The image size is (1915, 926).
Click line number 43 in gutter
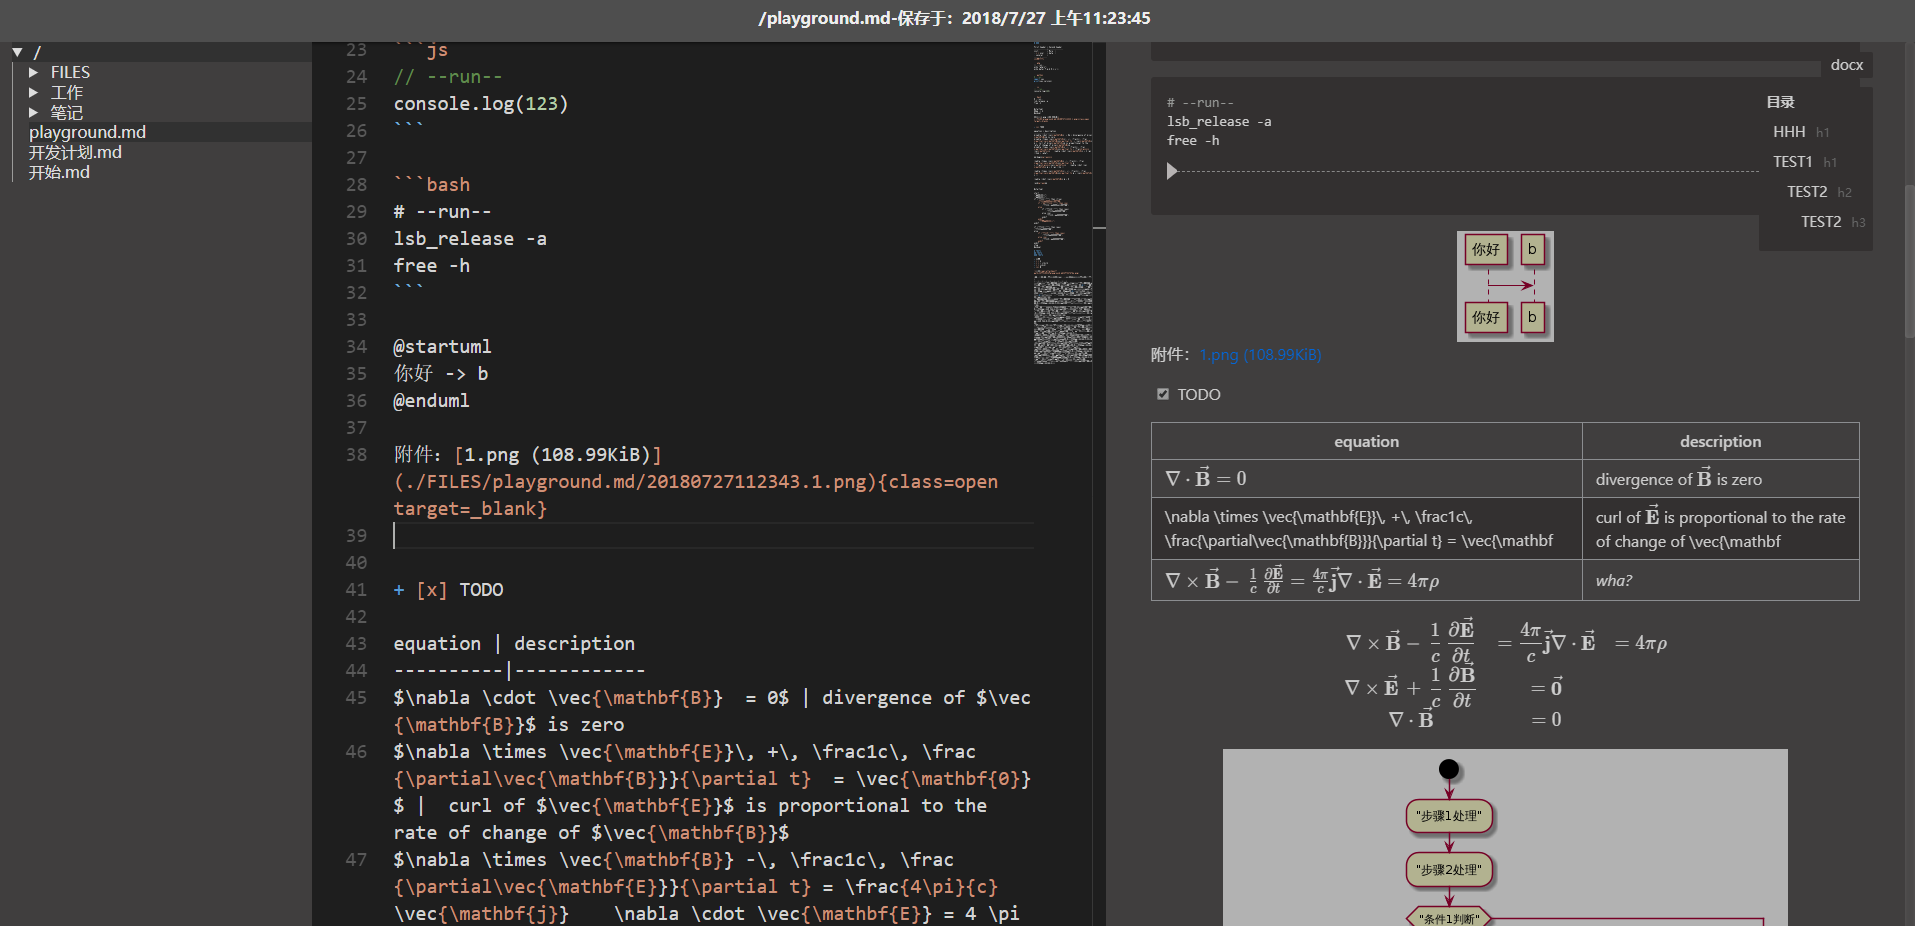(356, 644)
